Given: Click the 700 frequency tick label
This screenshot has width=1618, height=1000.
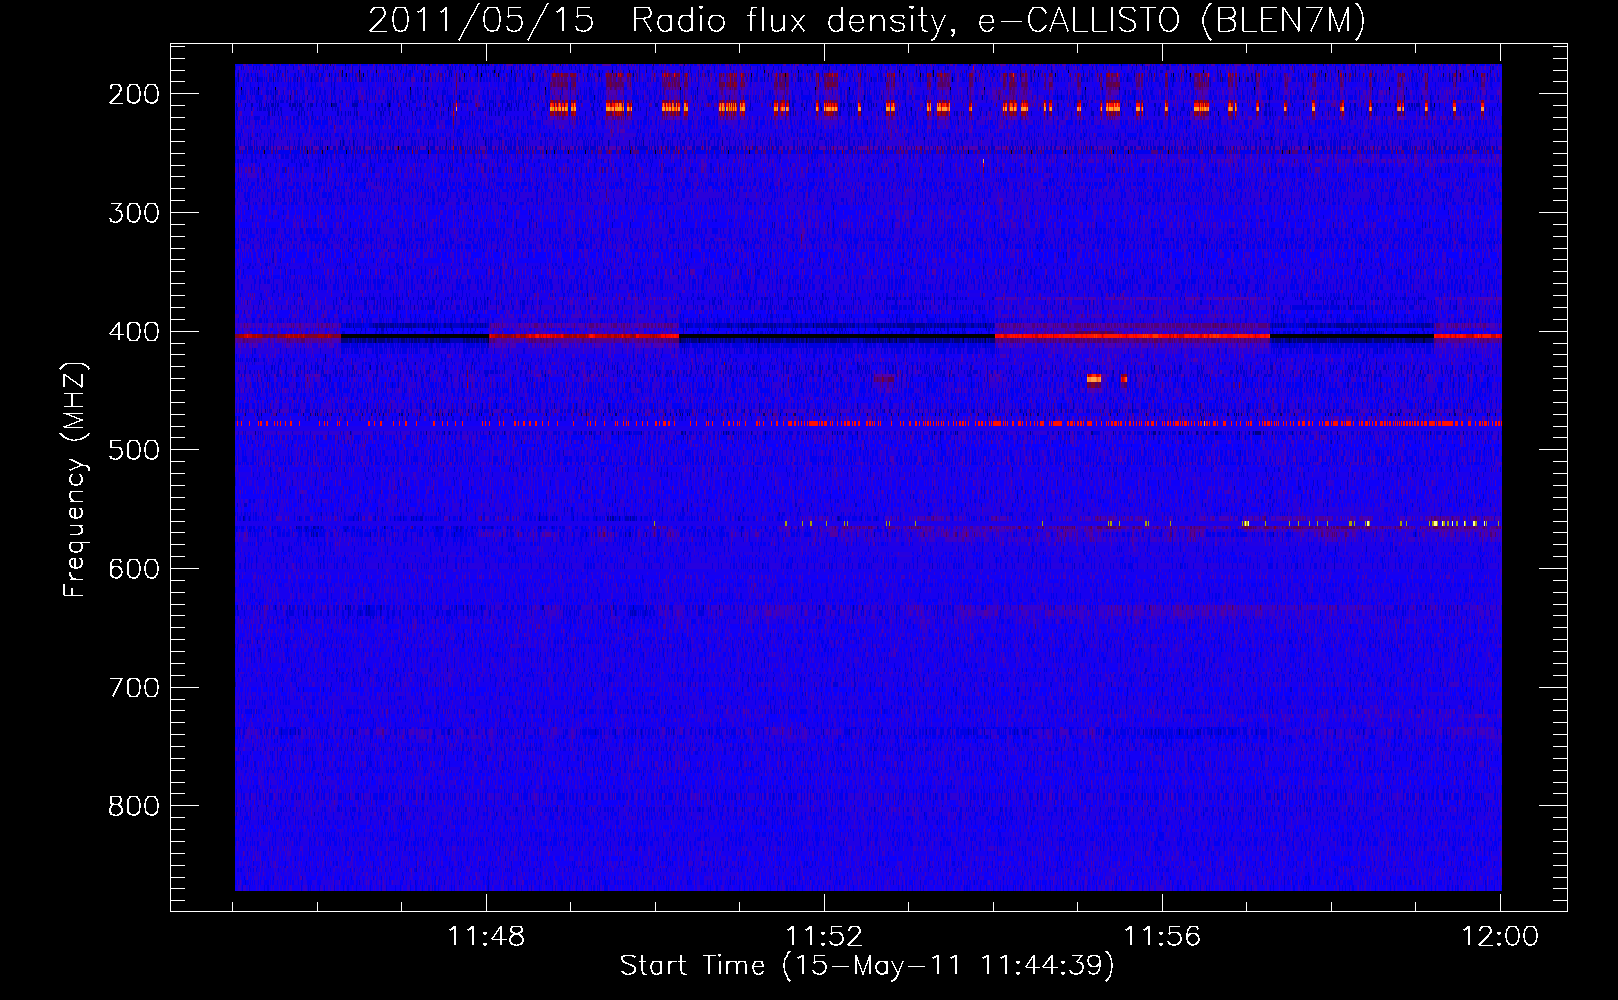Looking at the screenshot, I should point(134,688).
